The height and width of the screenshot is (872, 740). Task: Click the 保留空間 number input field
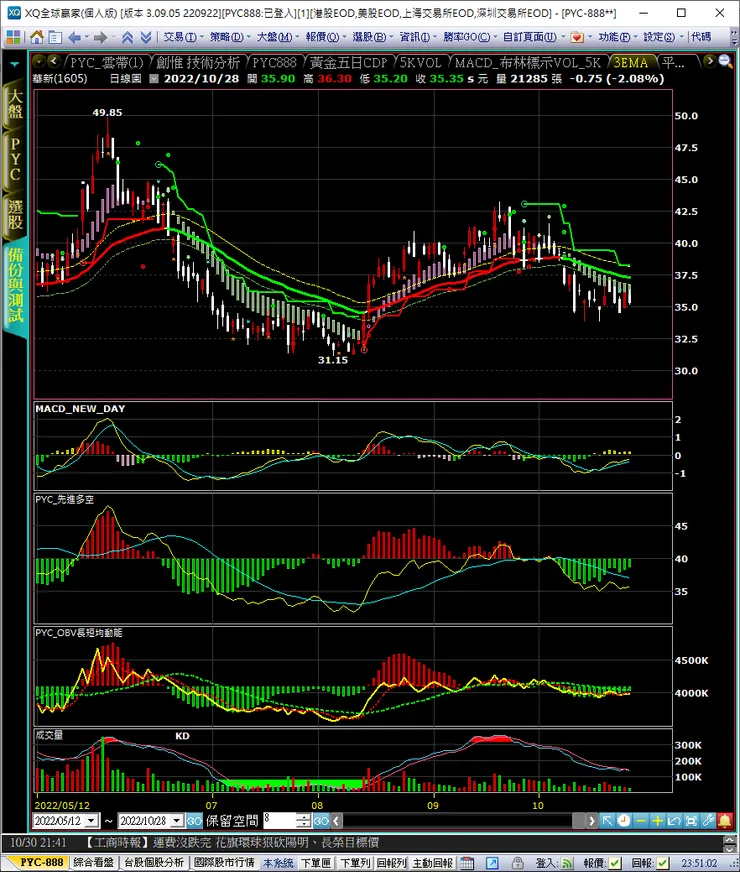pos(280,820)
